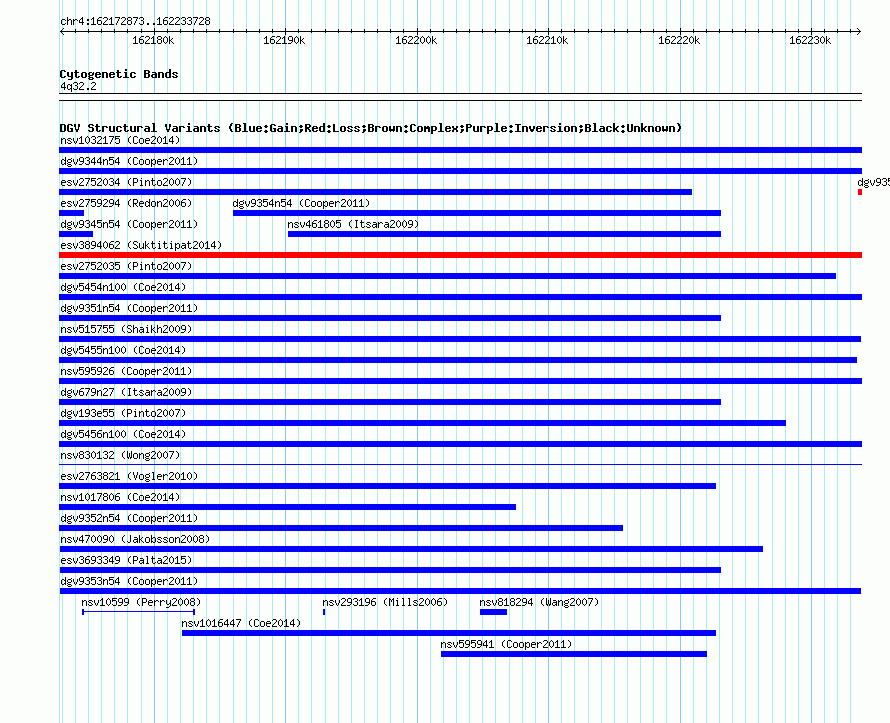Select the nsv595926 (Cooper2011) label
This screenshot has width=890, height=723.
(126, 371)
